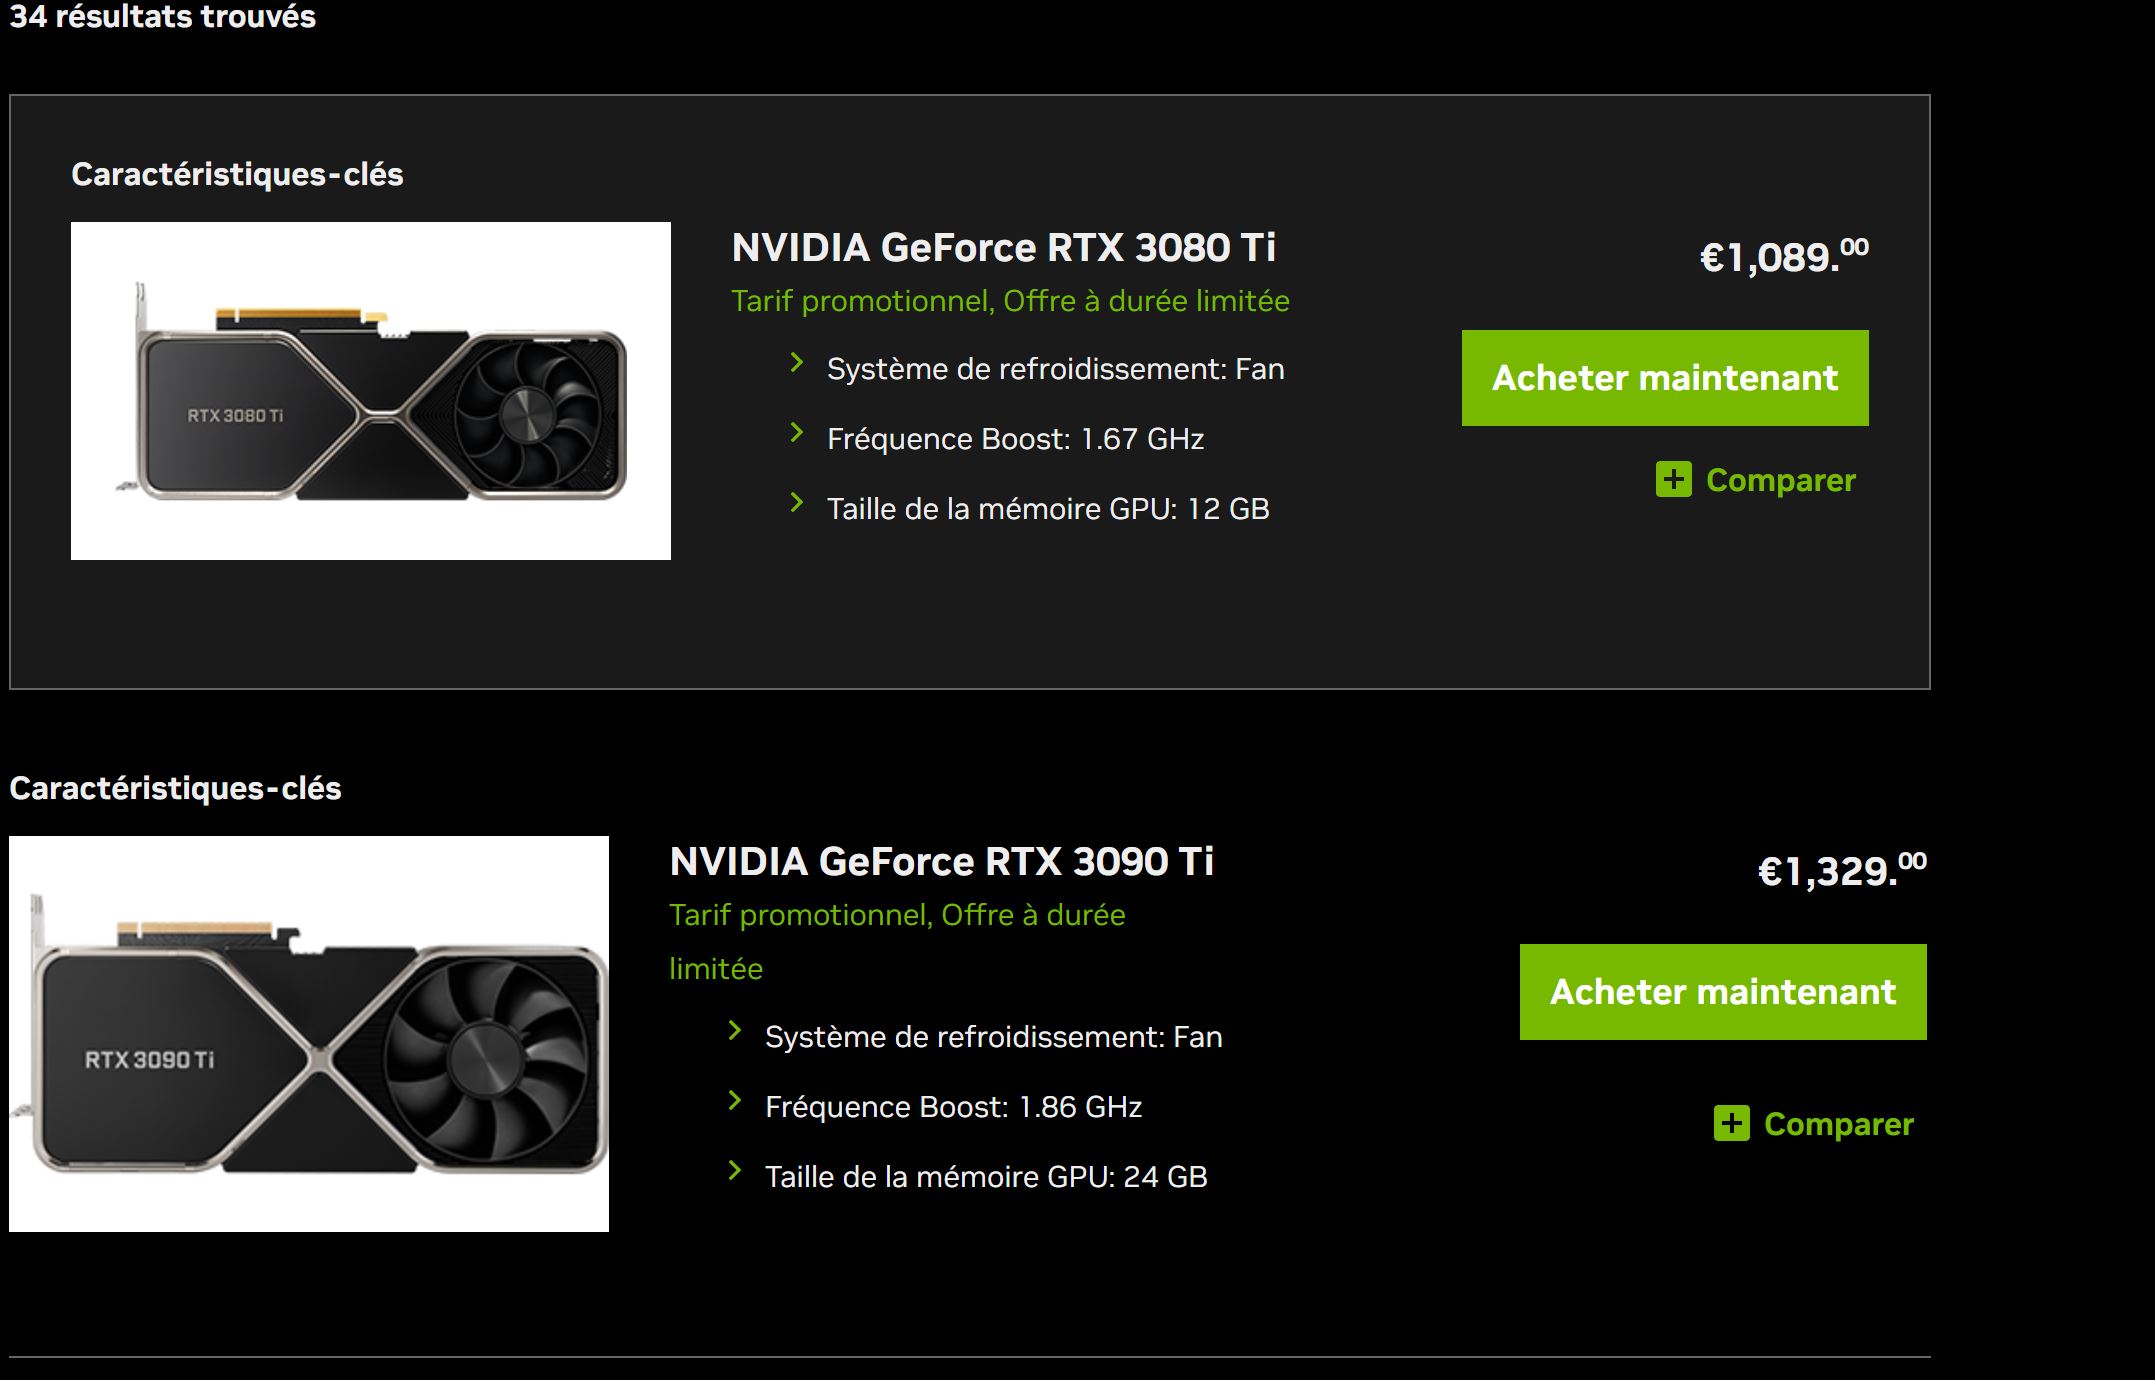
Task: Select the 34 résultats trouvés header
Action: (x=160, y=17)
